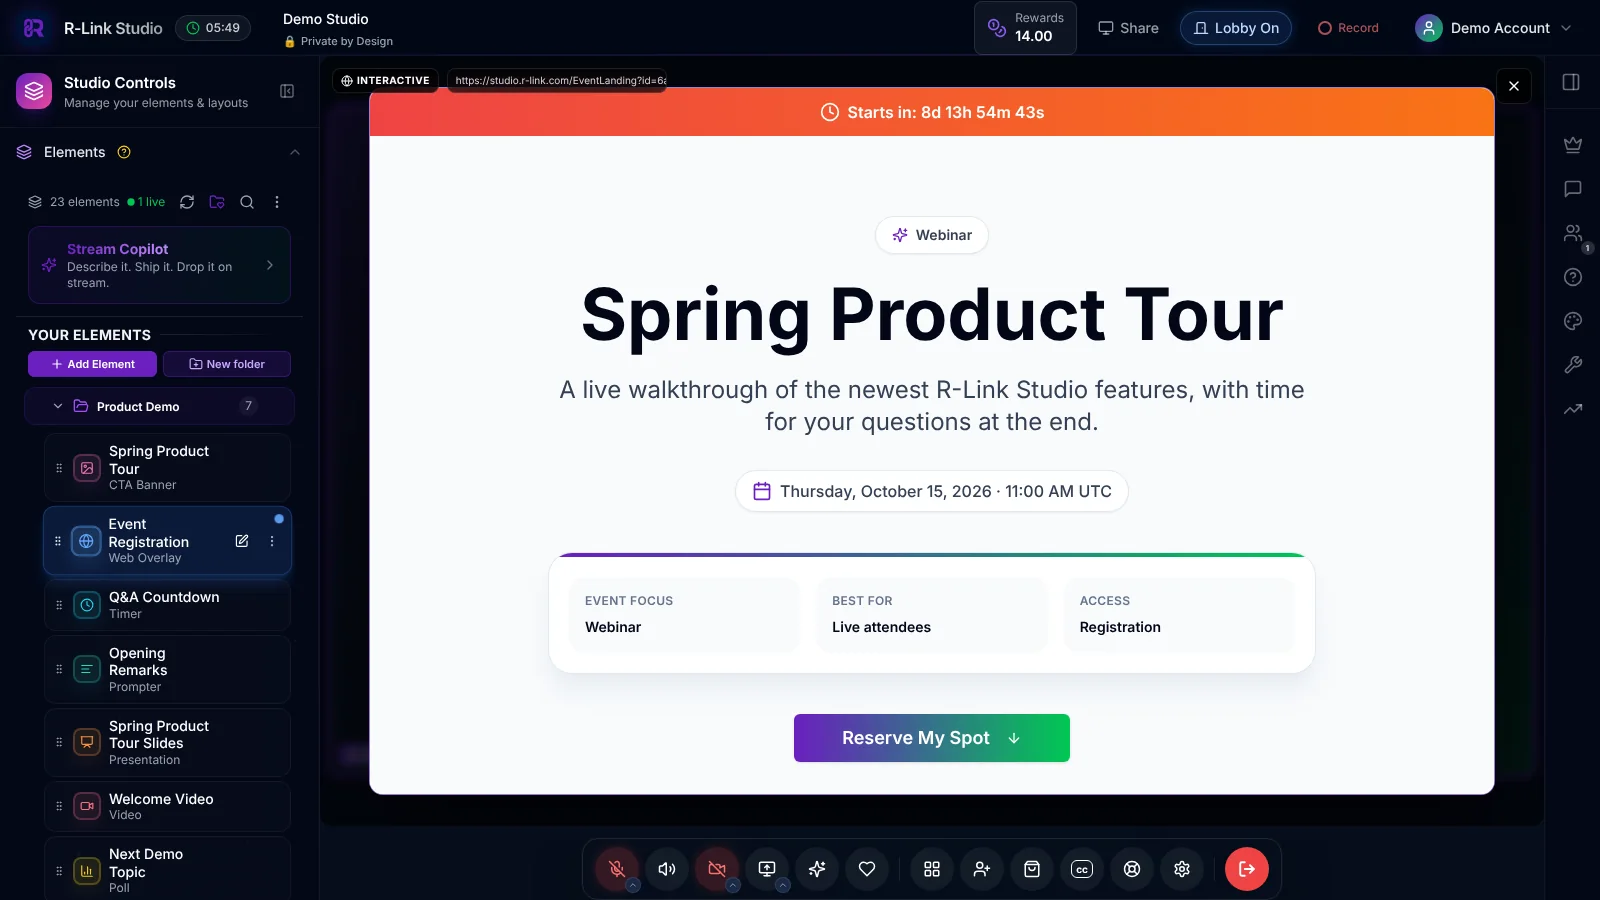Open elements list more options menu
Viewport: 1600px width, 900px height.
tap(277, 202)
